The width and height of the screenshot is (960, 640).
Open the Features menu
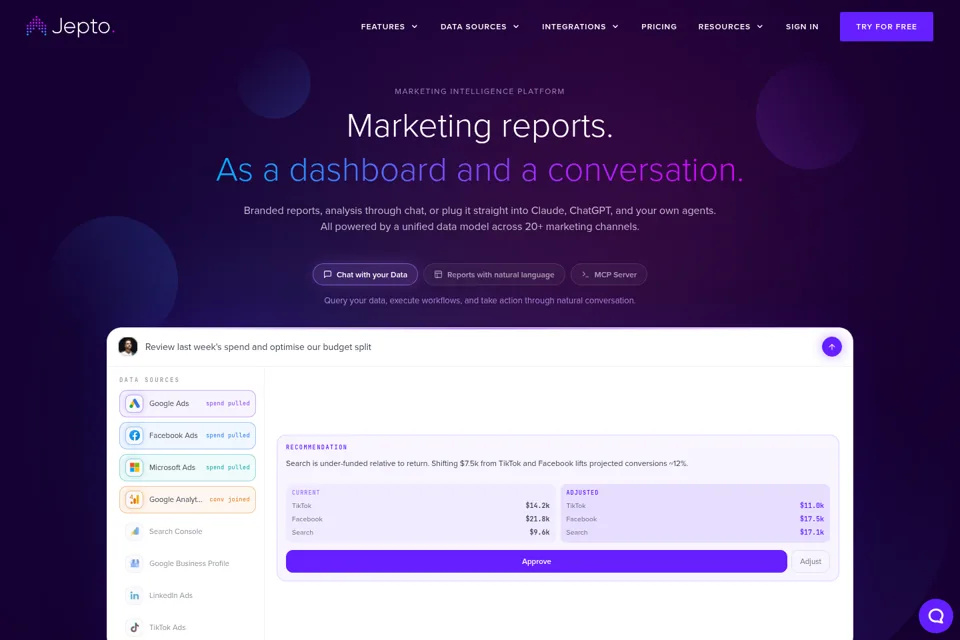389,27
